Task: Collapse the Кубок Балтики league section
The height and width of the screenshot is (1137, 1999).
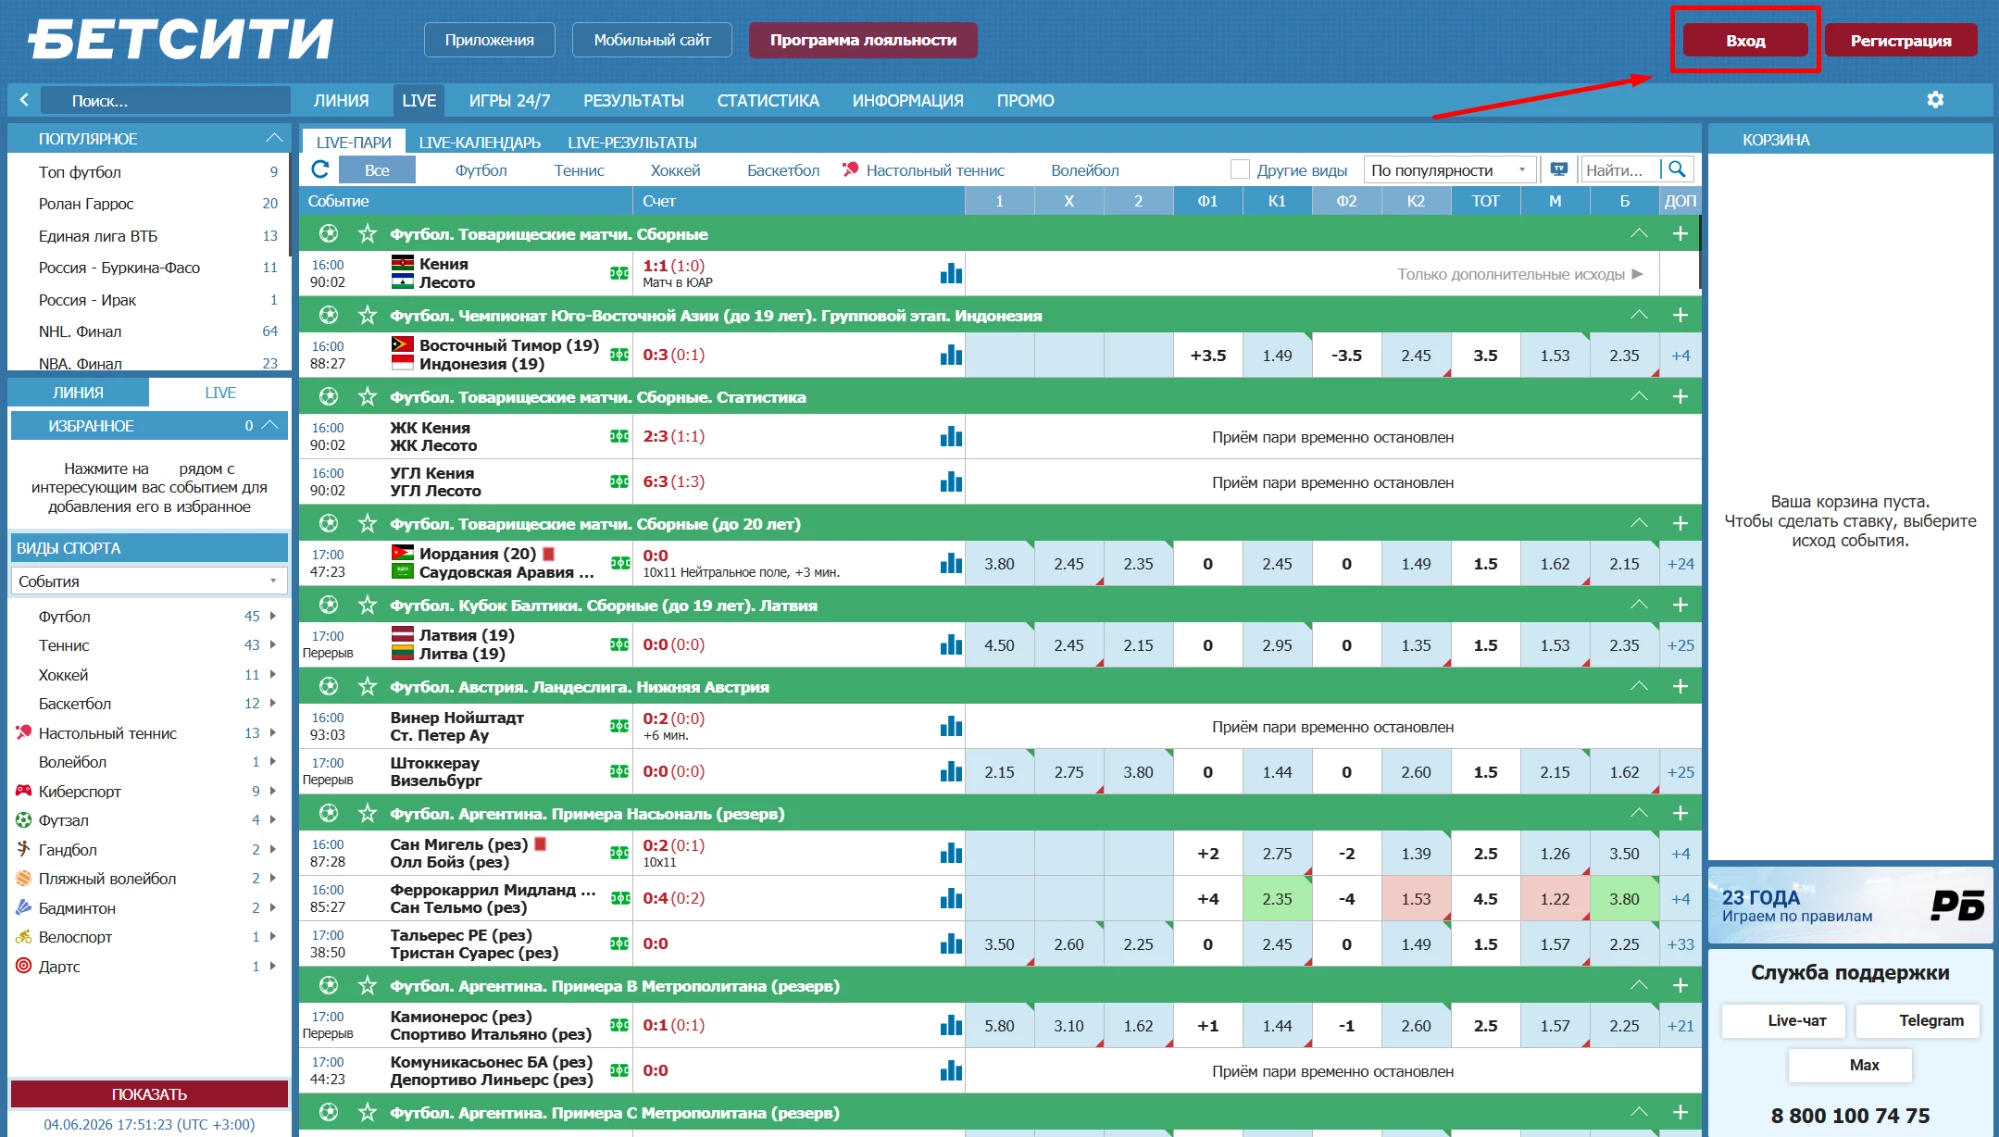Action: (x=1639, y=605)
